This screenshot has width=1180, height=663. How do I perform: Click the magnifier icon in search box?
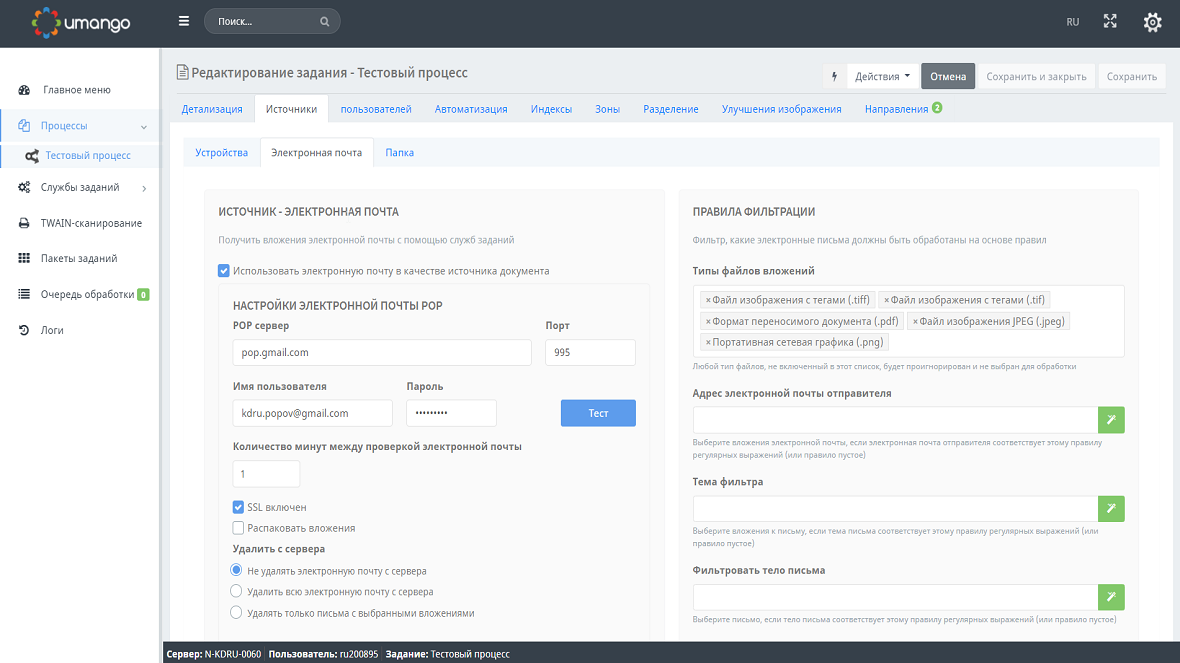click(x=324, y=21)
